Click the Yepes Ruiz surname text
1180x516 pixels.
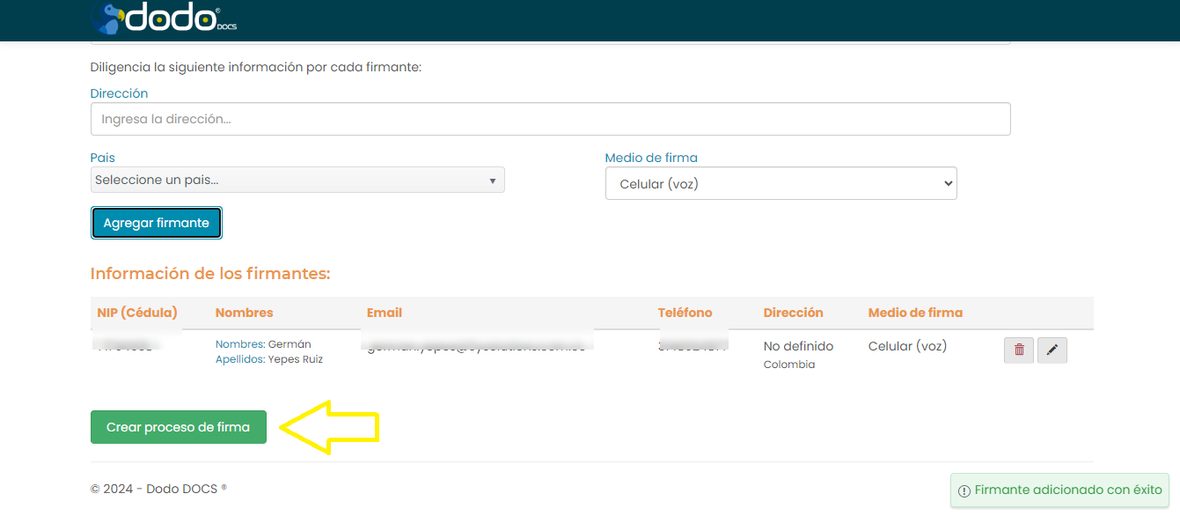(x=296, y=360)
